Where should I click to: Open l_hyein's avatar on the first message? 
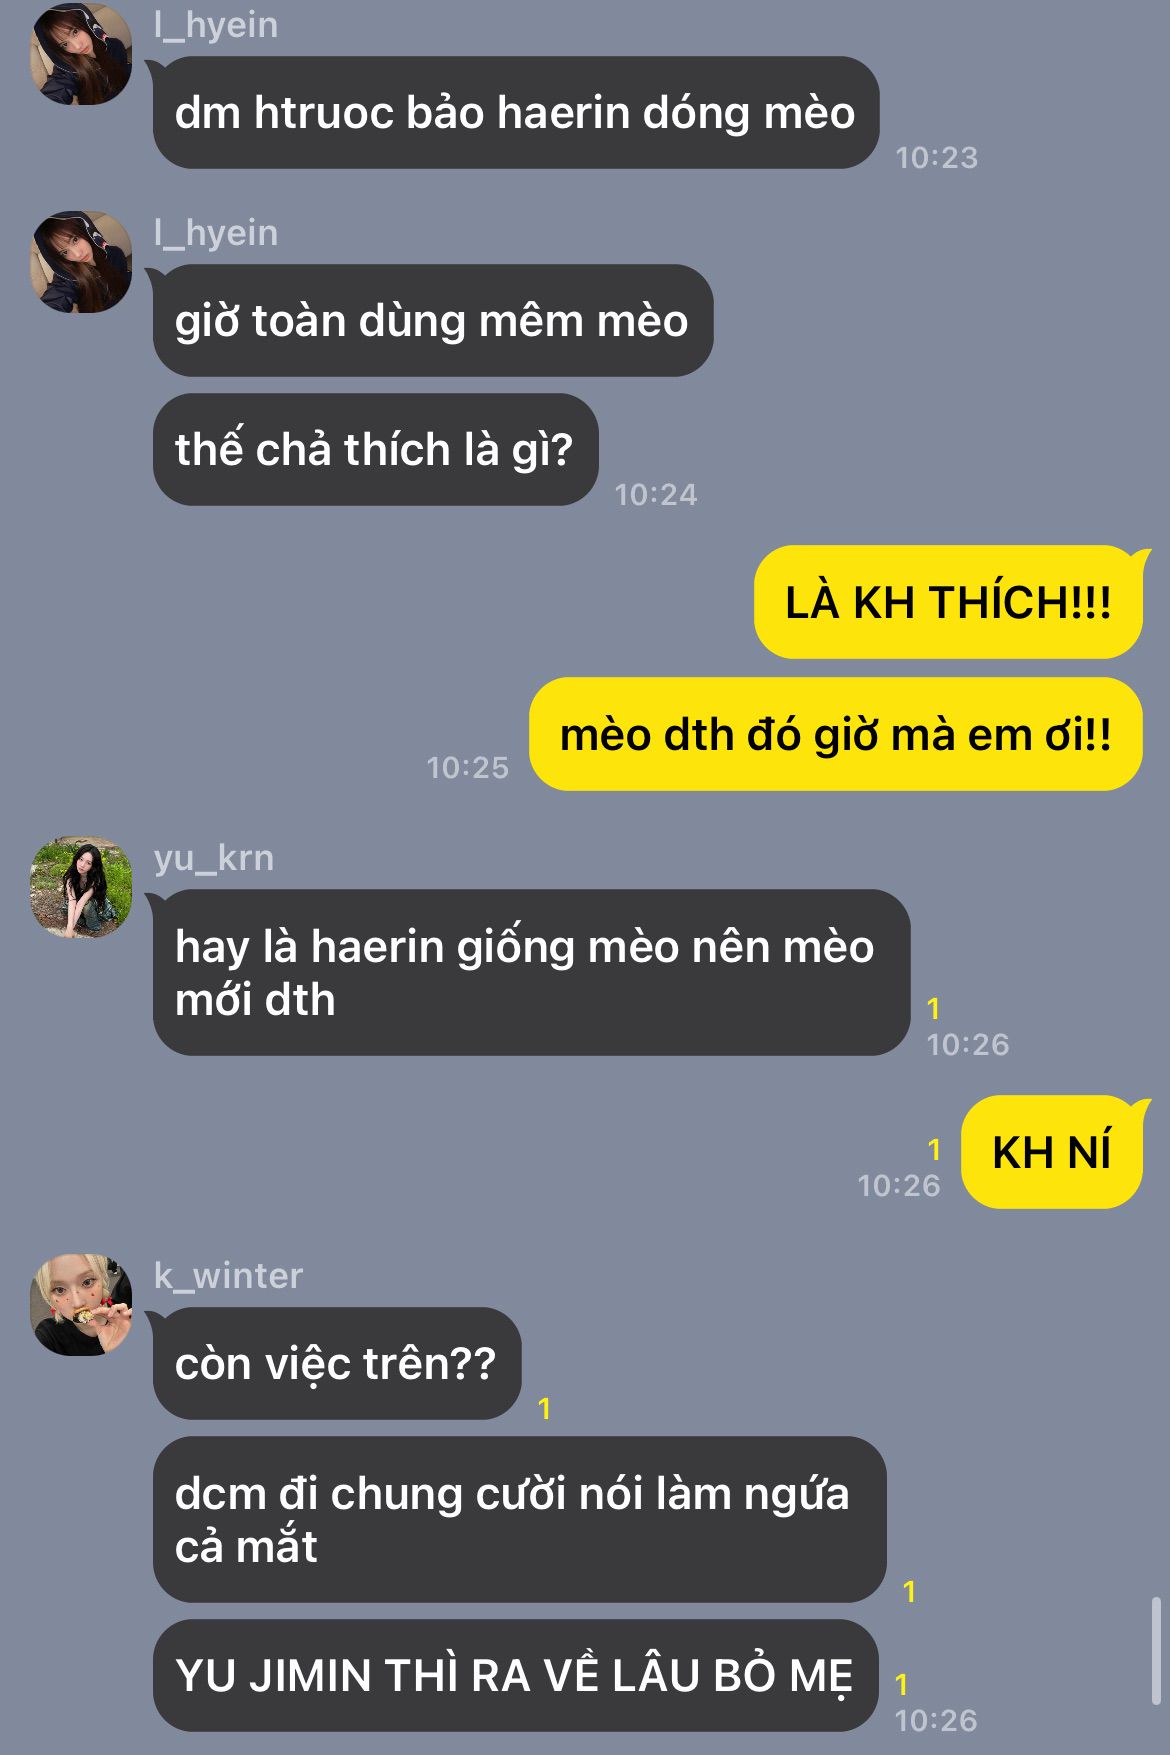pos(81,54)
